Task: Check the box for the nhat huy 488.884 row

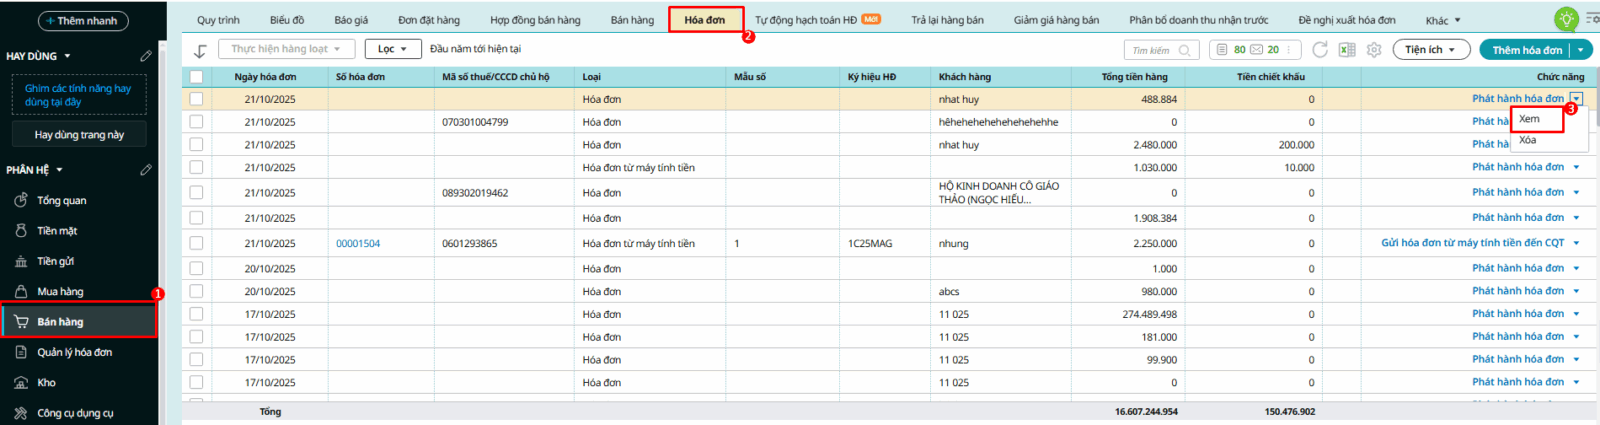Action: pyautogui.click(x=196, y=99)
